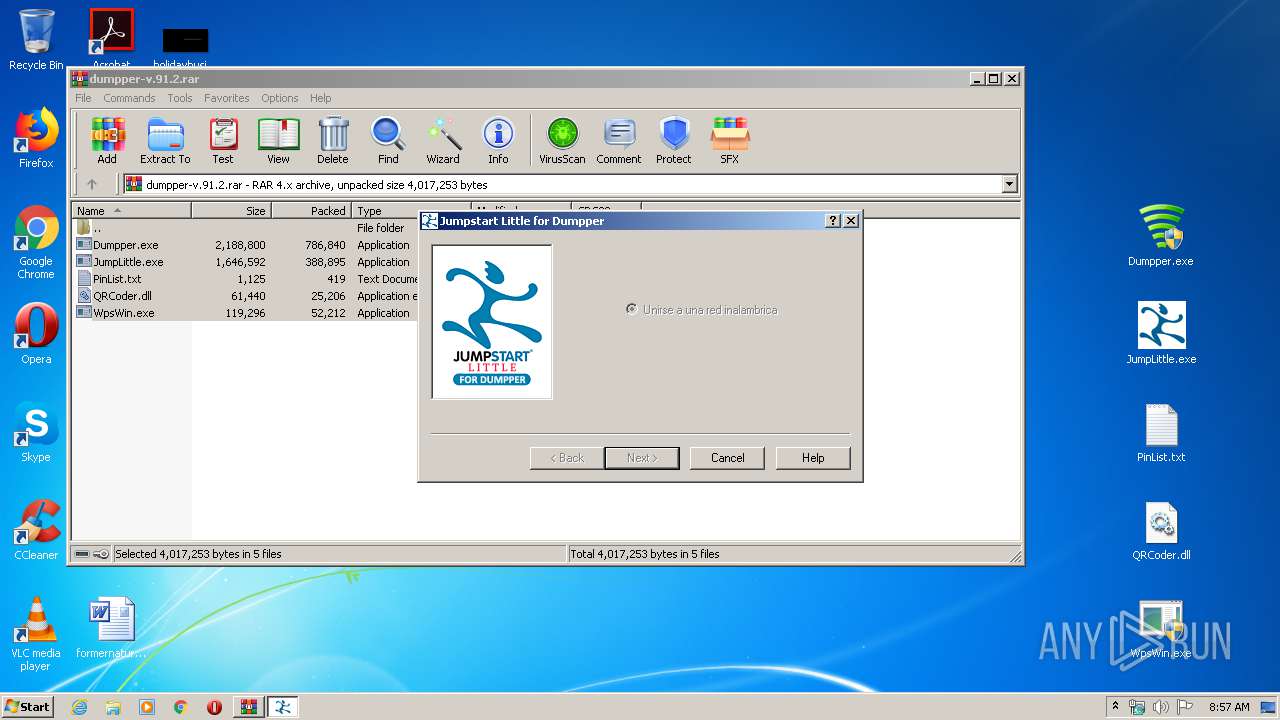Click the Help button in Jumpstart dialog
This screenshot has width=1280, height=720.
point(813,458)
